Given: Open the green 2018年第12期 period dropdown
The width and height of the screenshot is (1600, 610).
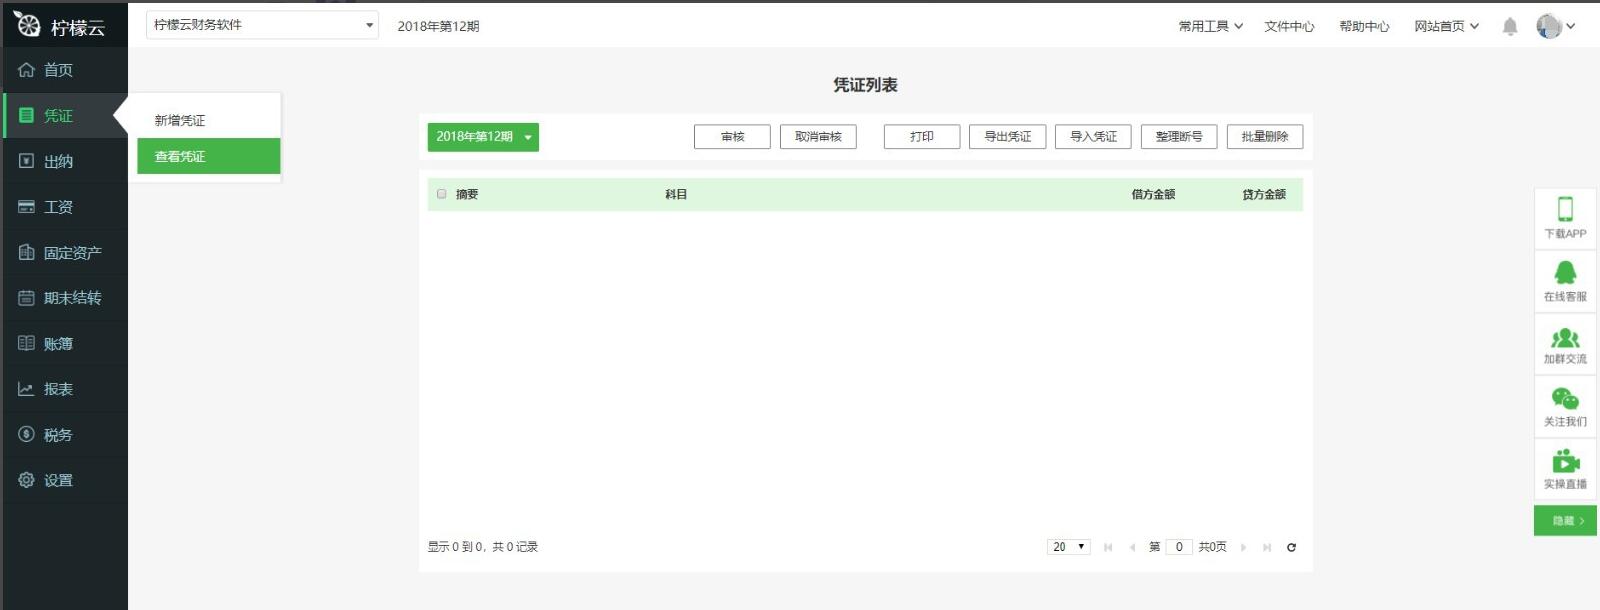Looking at the screenshot, I should point(483,137).
